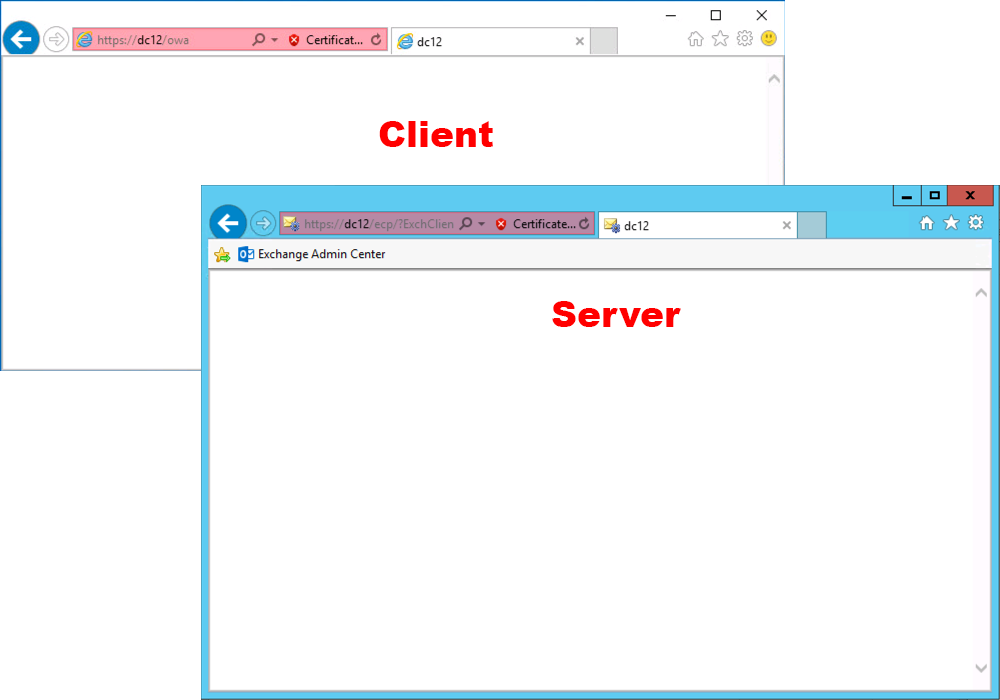
Task: Click the certificate error badge in Client window
Action: point(325,40)
